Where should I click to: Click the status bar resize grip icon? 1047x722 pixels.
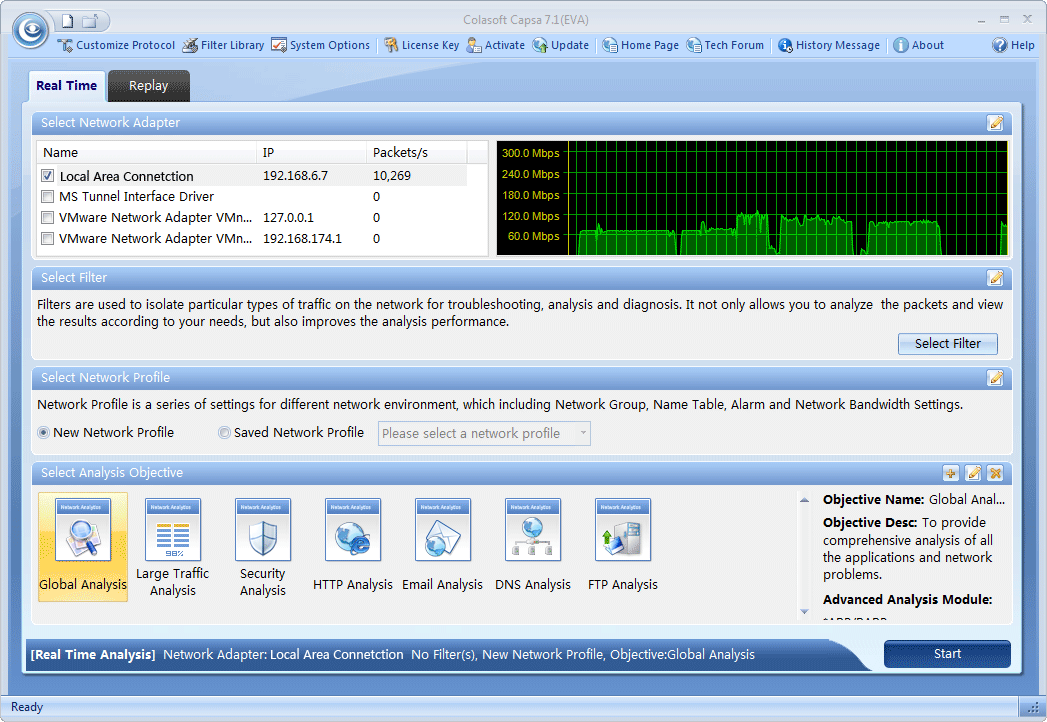1034,707
